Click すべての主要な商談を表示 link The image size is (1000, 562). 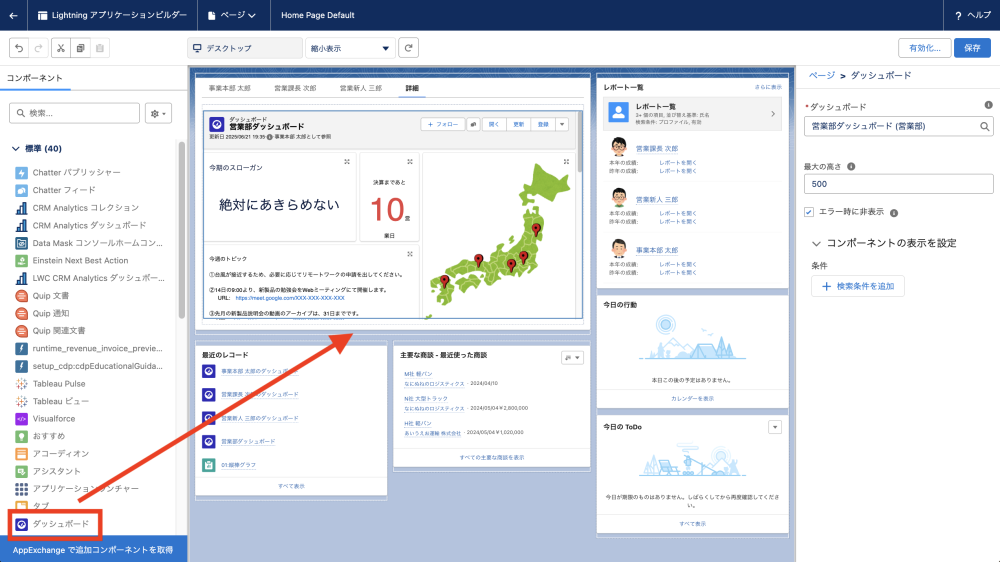(492, 457)
